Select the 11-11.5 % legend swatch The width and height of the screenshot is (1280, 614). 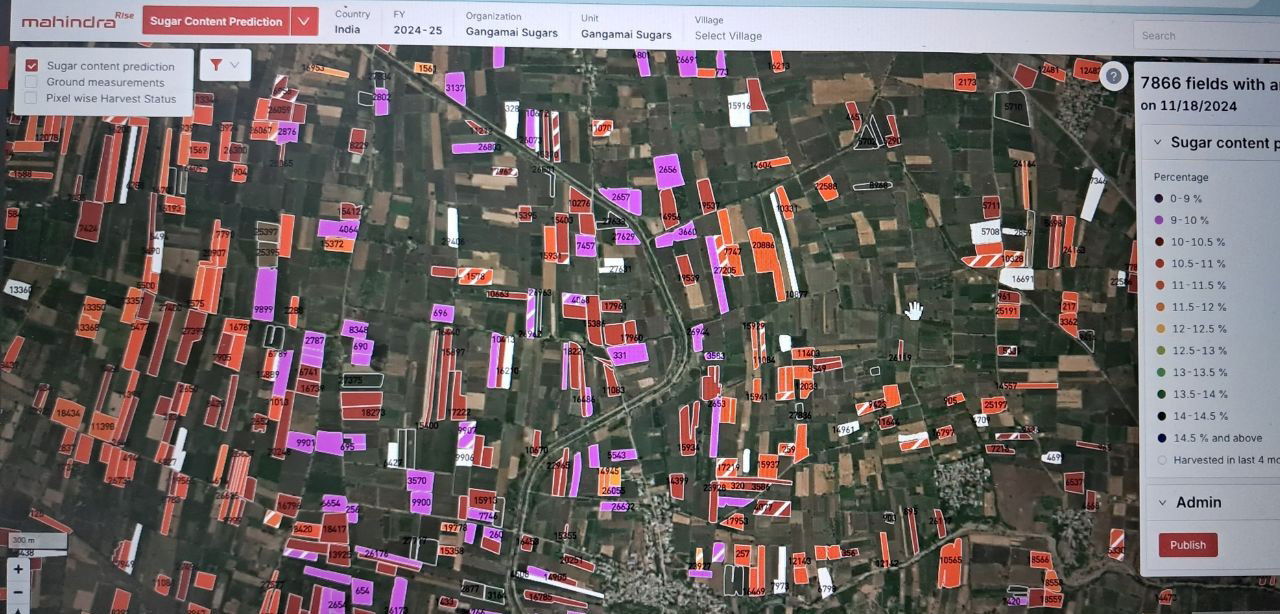click(x=1159, y=285)
